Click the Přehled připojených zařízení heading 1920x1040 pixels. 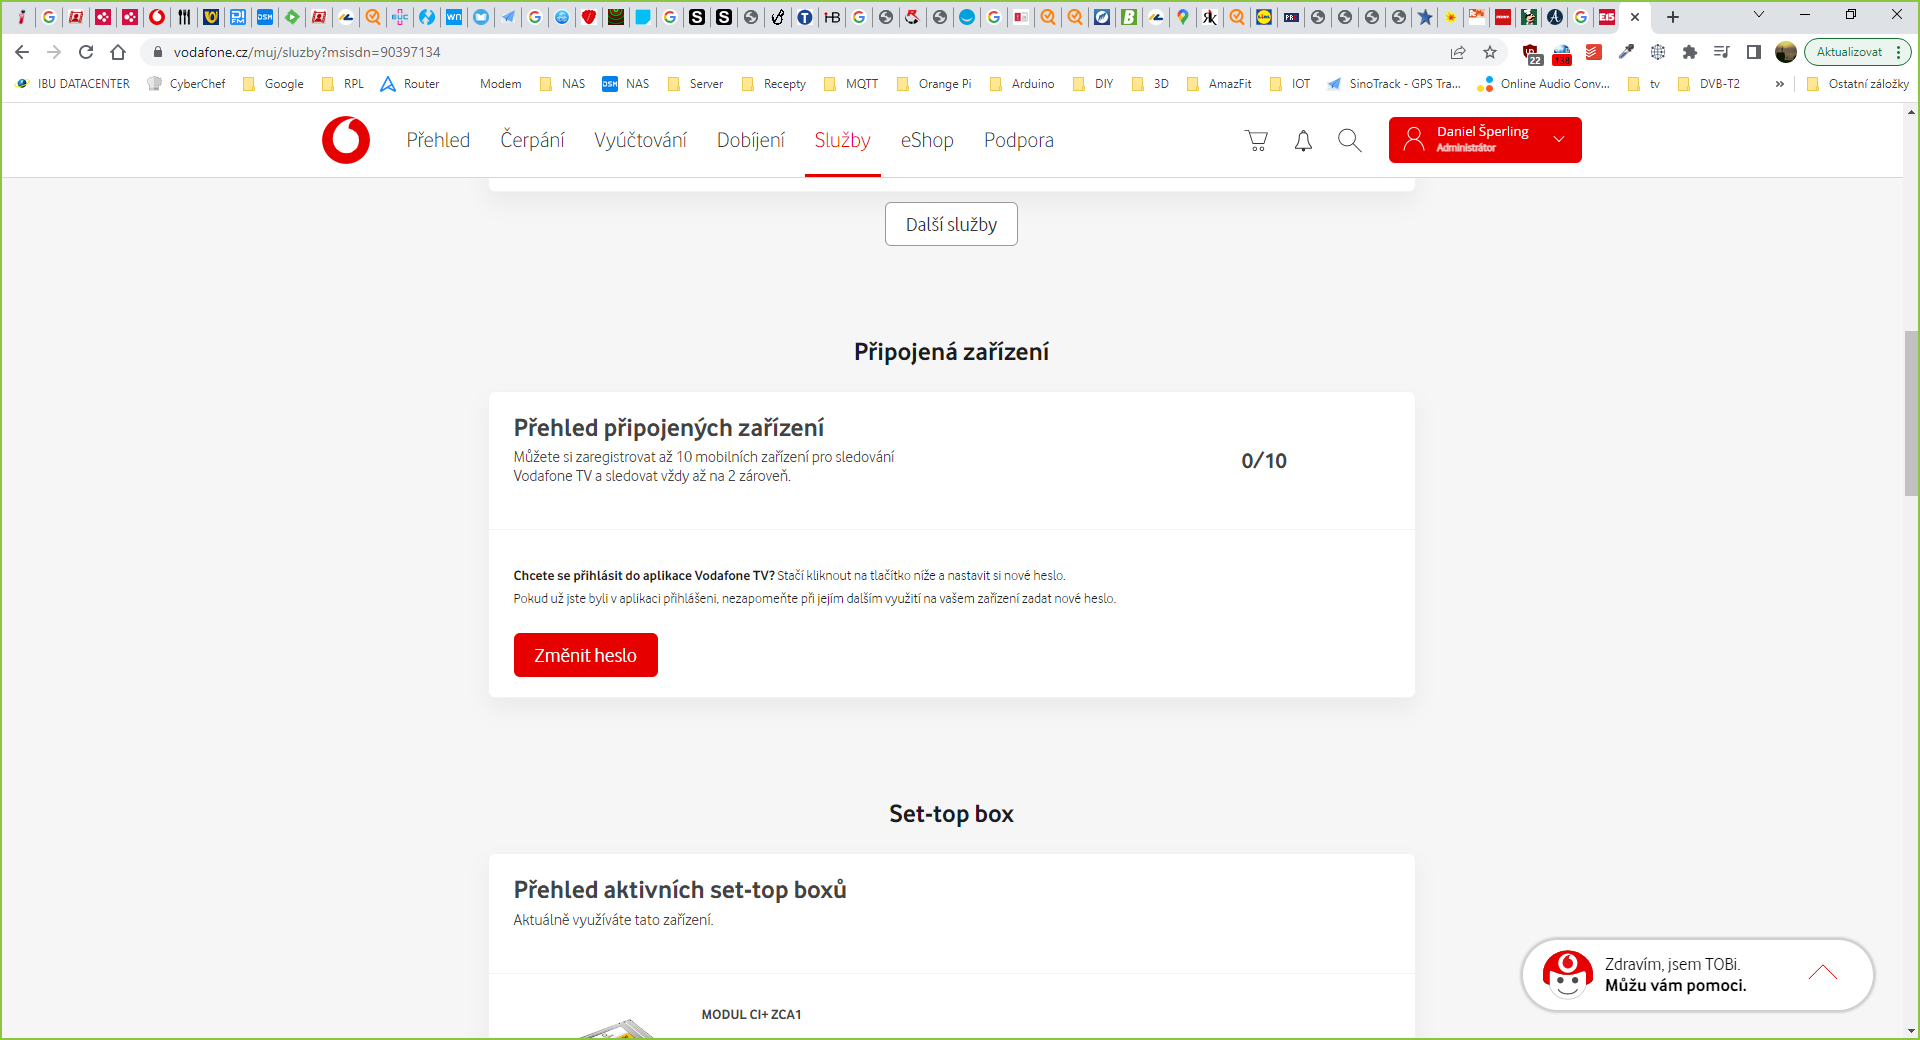(x=669, y=428)
